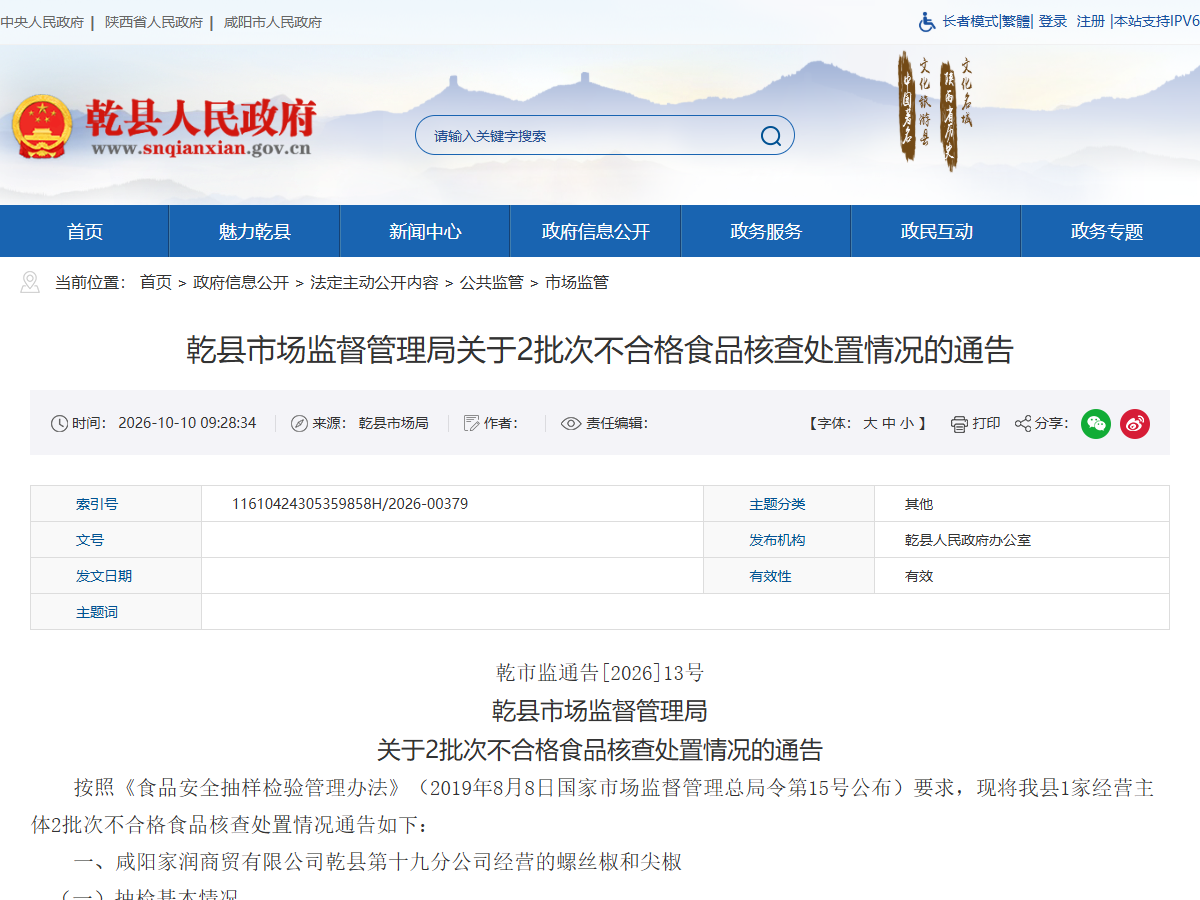Screen dimensions: 1200x900
Task: Click the compass icon beside 来源
Action: [x=299, y=424]
